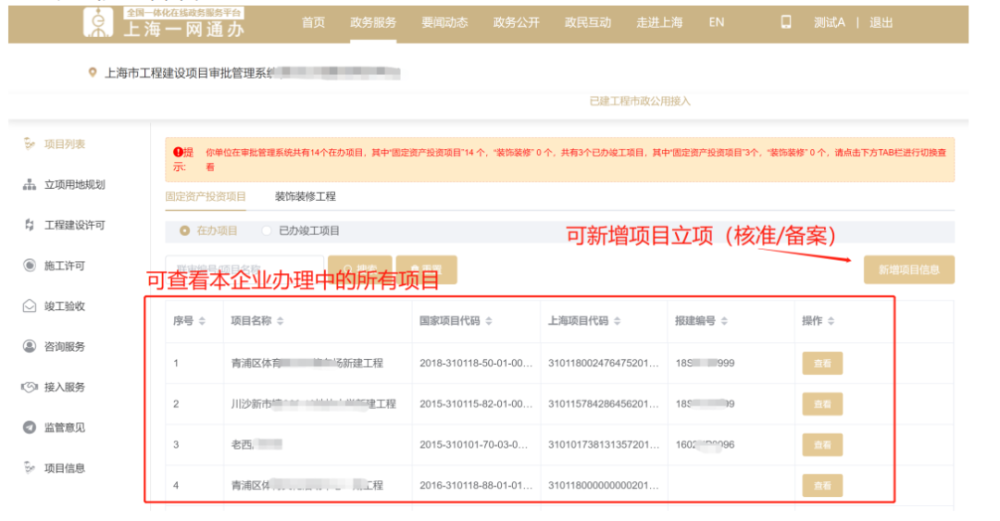1000x521 pixels.
Task: Sort table by 上海项目代码 column arrows
Action: click(617, 321)
